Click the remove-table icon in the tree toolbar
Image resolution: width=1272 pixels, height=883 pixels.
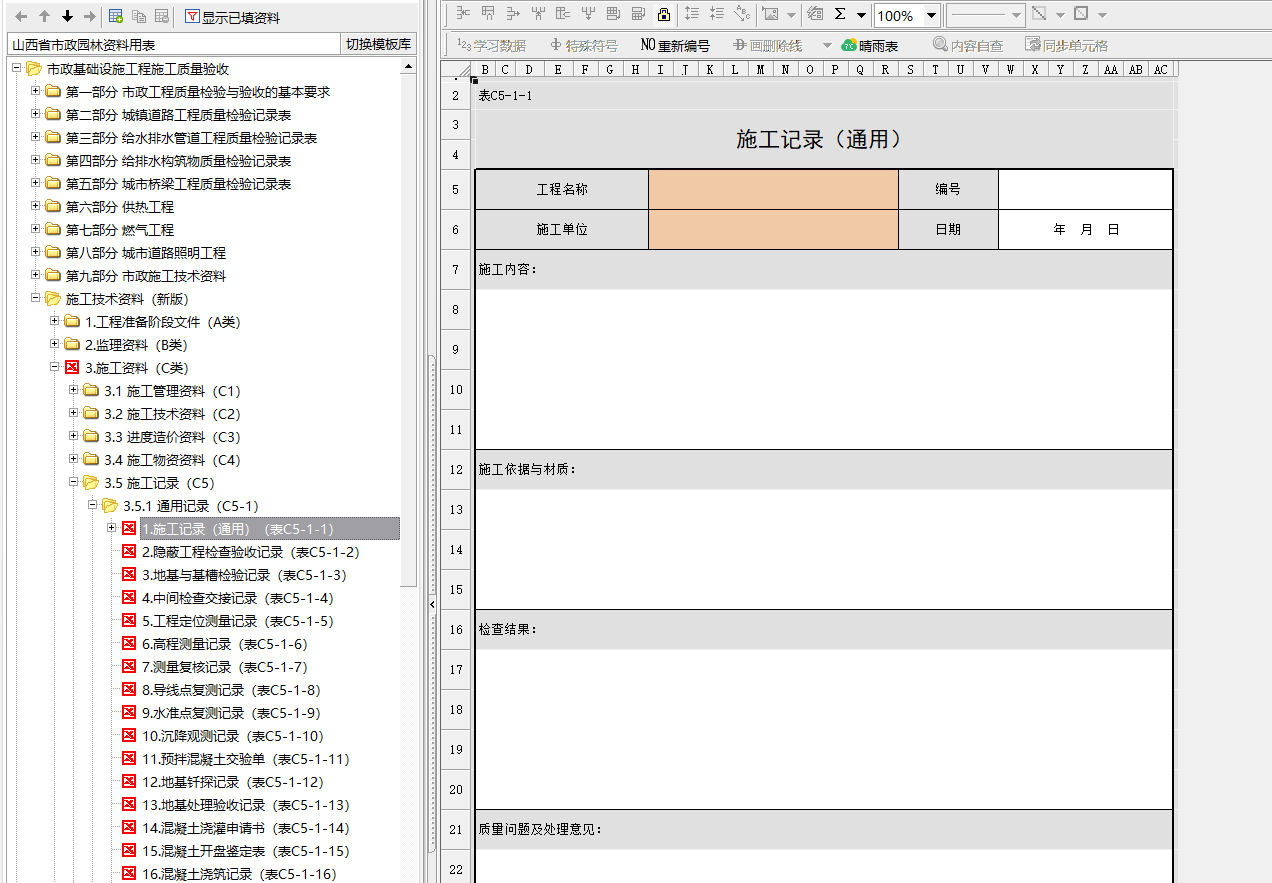point(161,17)
